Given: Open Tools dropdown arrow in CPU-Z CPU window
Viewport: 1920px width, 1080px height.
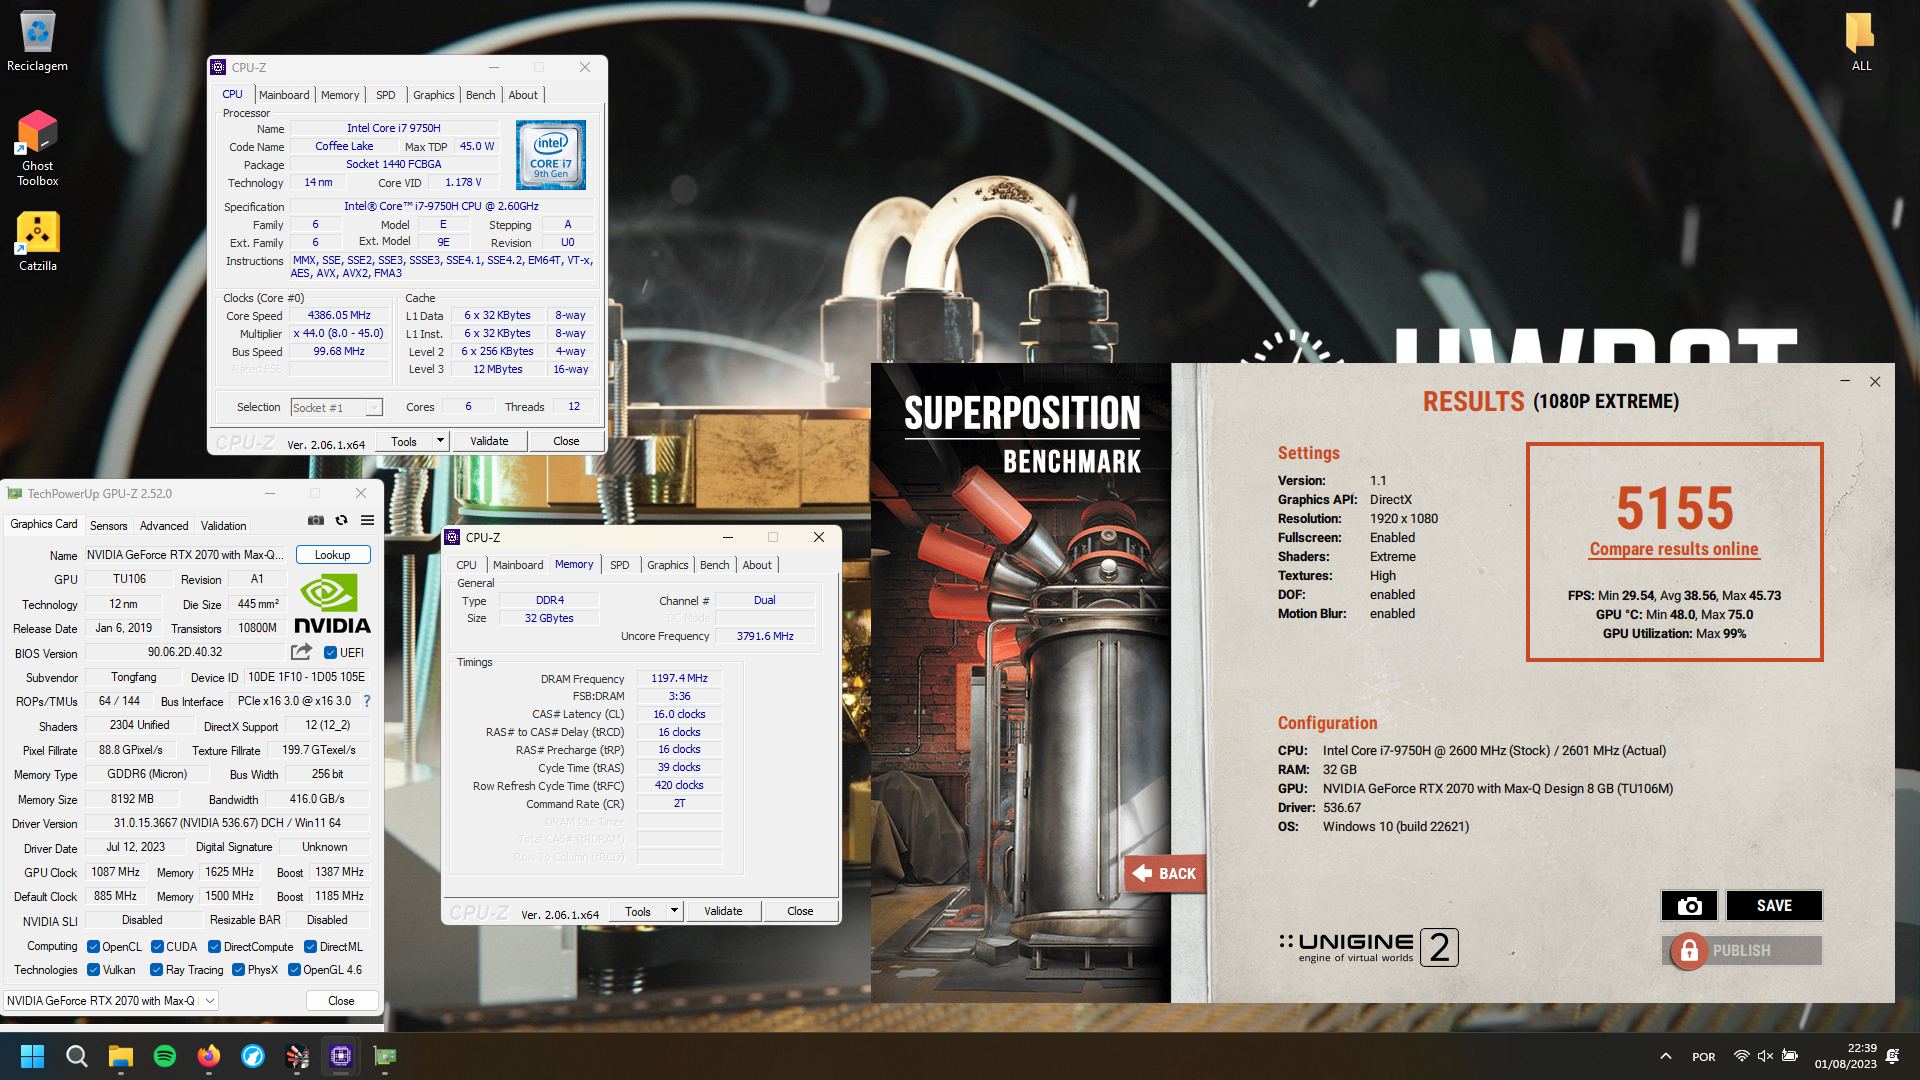Looking at the screenshot, I should click(439, 441).
